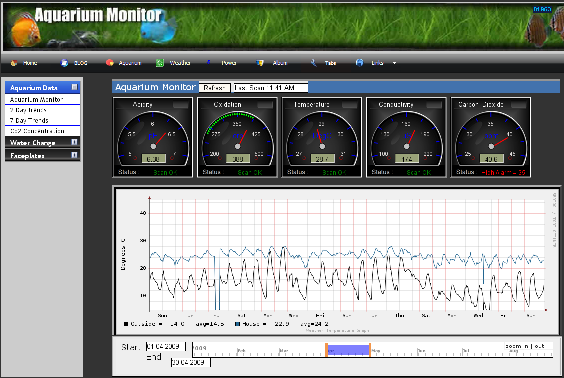Collapse the Aquarium Data panel
The image size is (564, 378).
coord(74,87)
